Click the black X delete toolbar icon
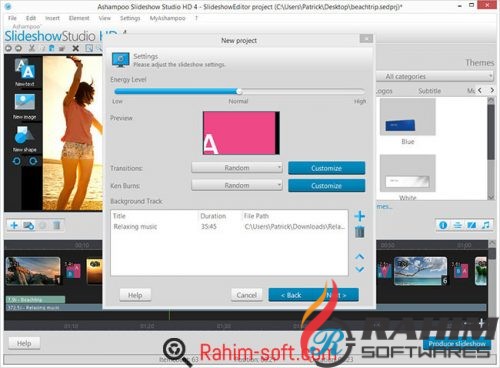Screen dimensions: 500x368 [76, 48]
